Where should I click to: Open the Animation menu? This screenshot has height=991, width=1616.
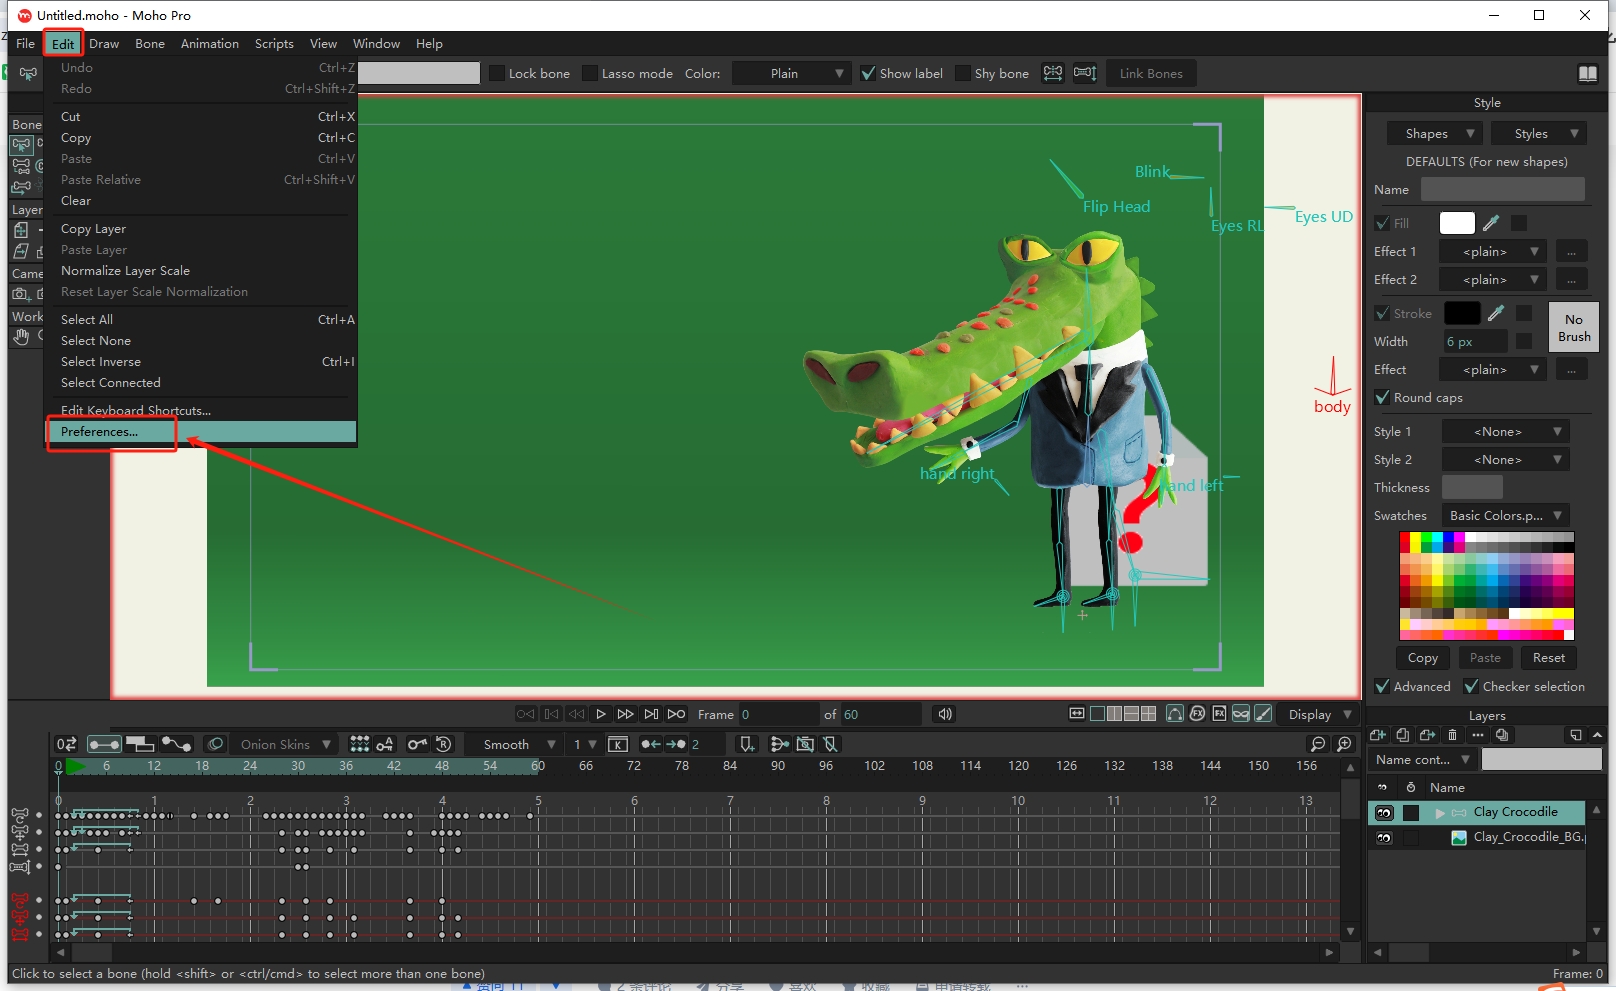pos(209,44)
